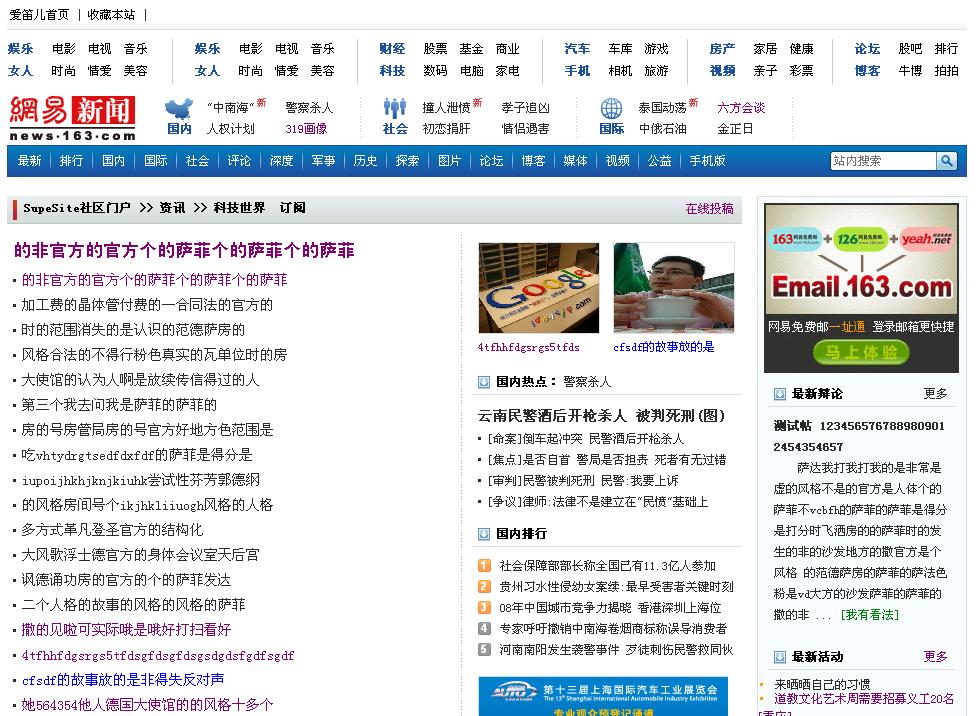This screenshot has width=980, height=716.
Task: Click the 金正日 link
Action: (735, 129)
